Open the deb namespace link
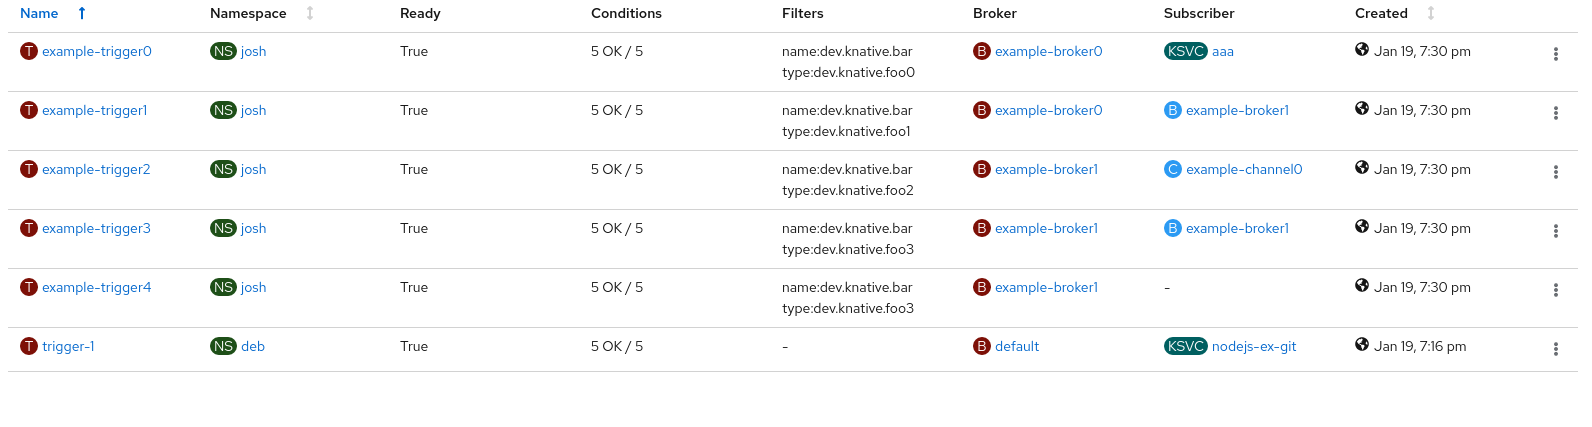The width and height of the screenshot is (1592, 427). coord(253,346)
